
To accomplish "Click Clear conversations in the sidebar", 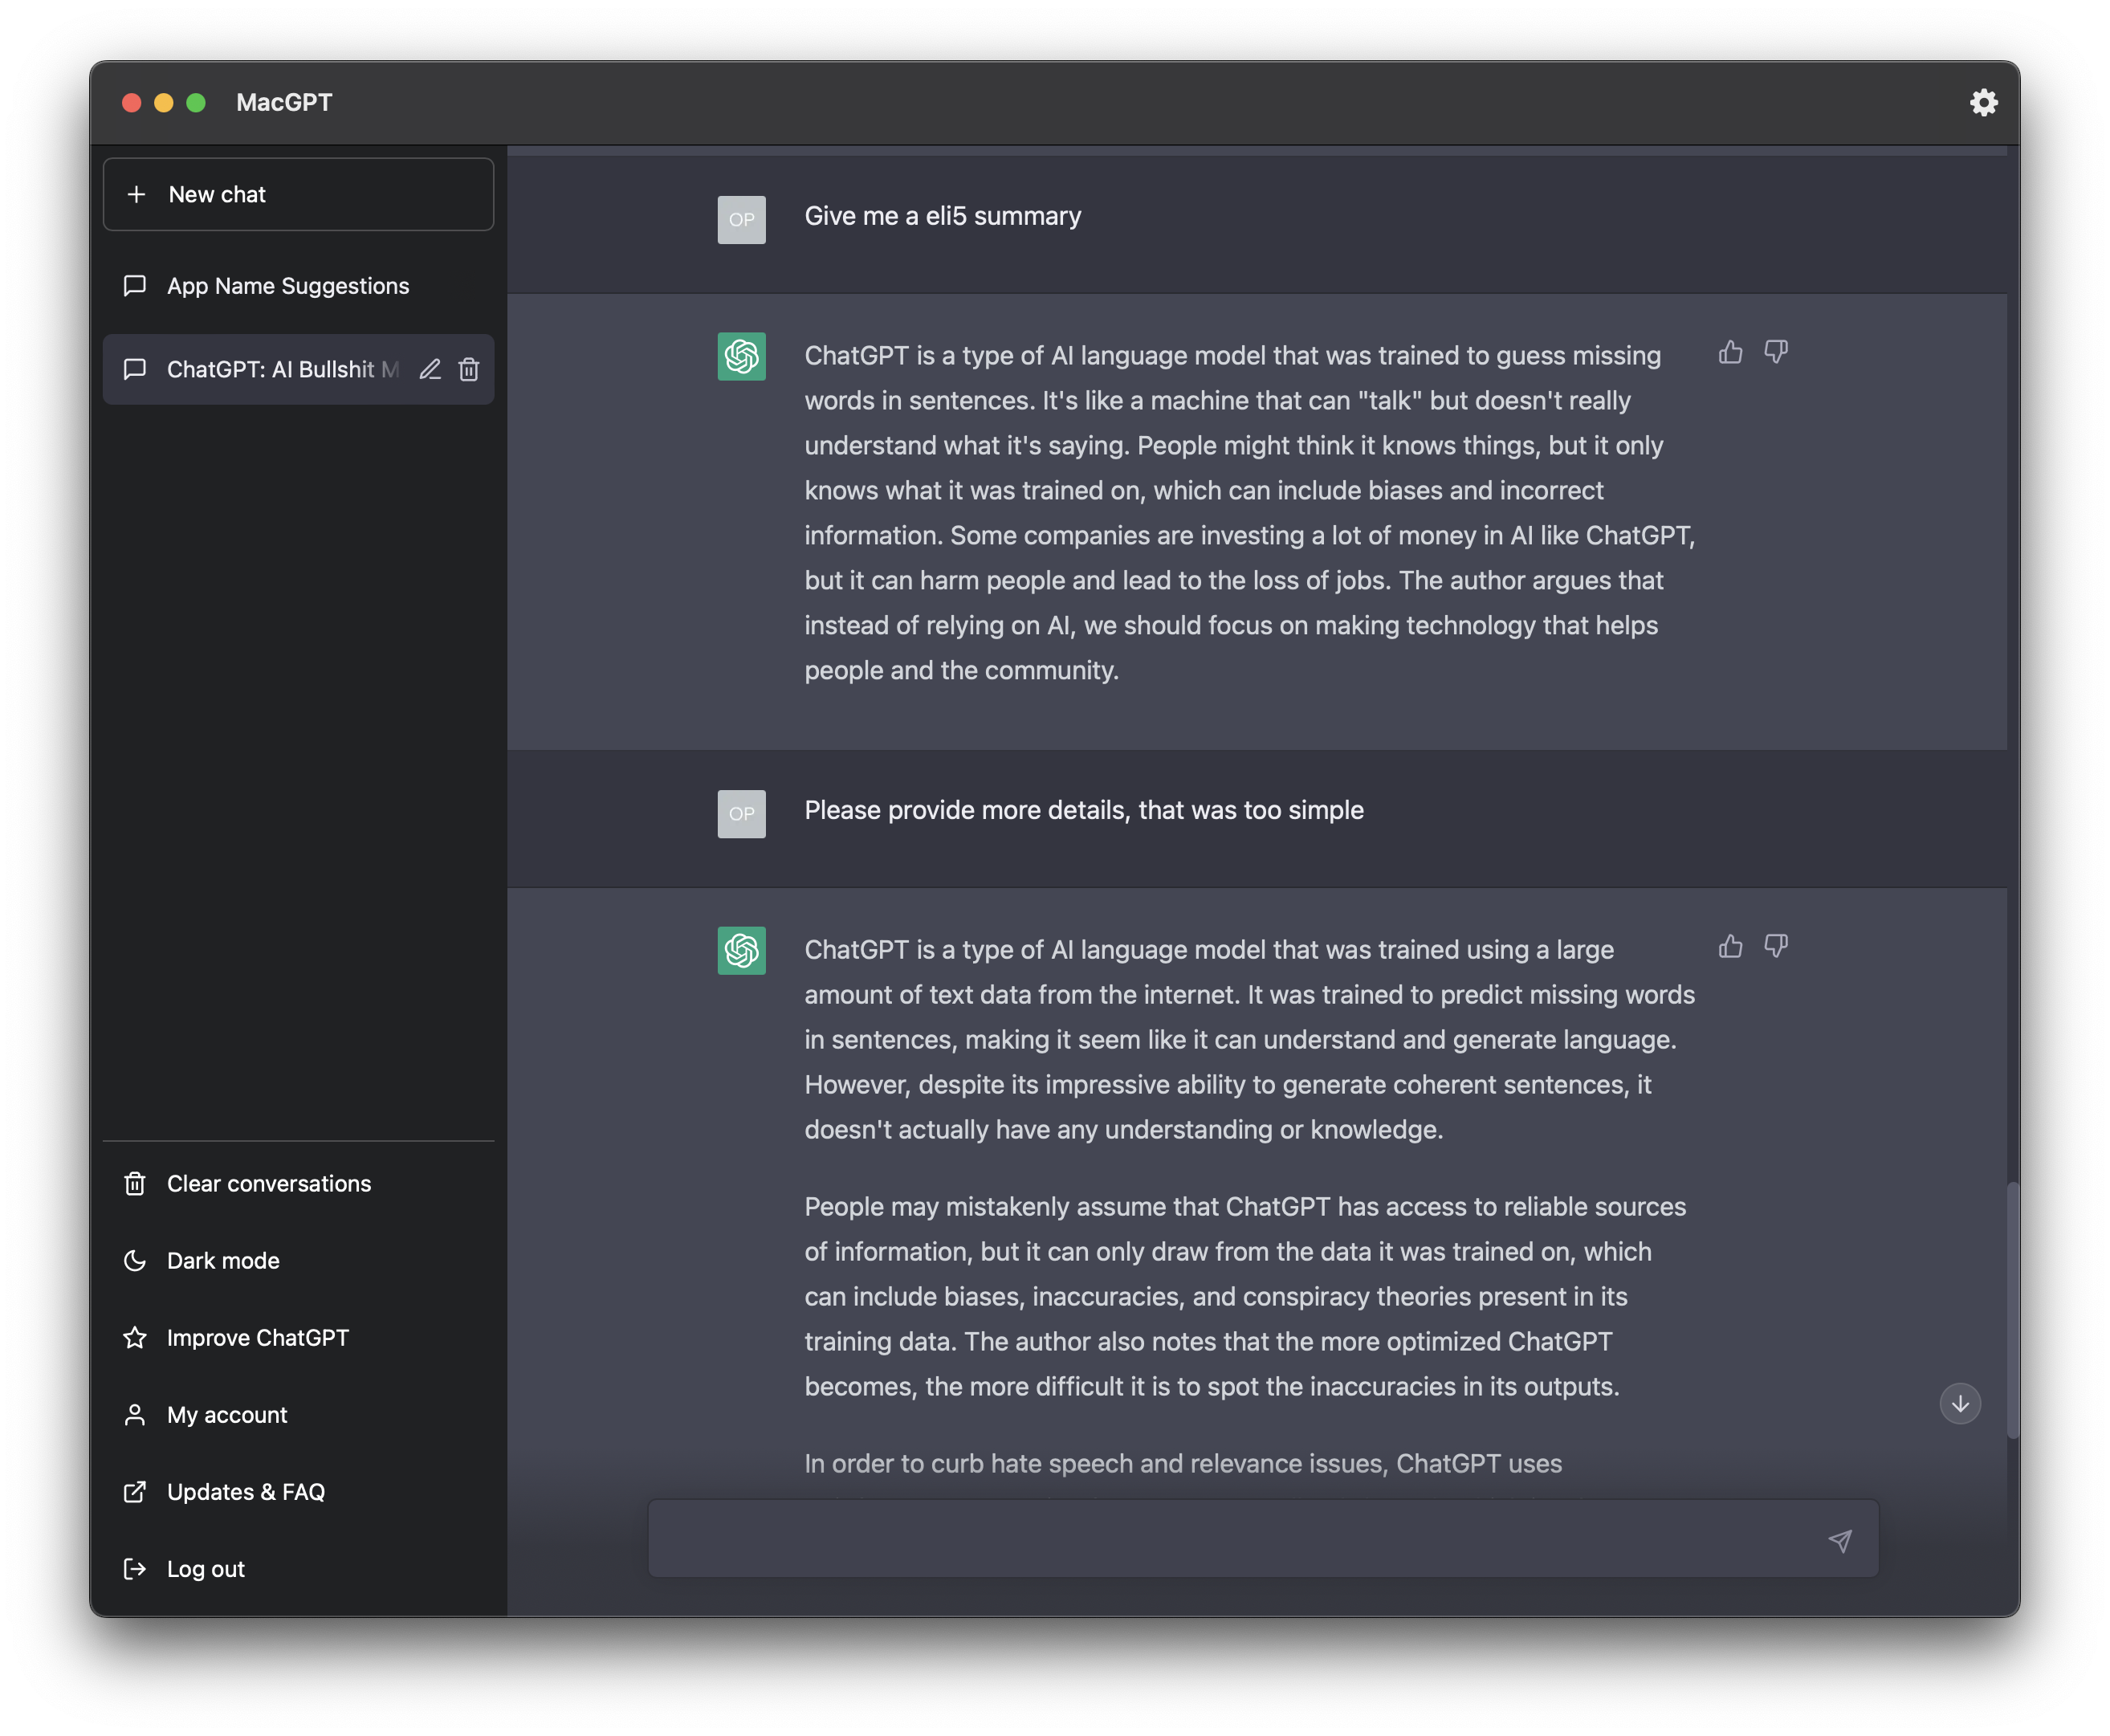I will pos(298,1184).
